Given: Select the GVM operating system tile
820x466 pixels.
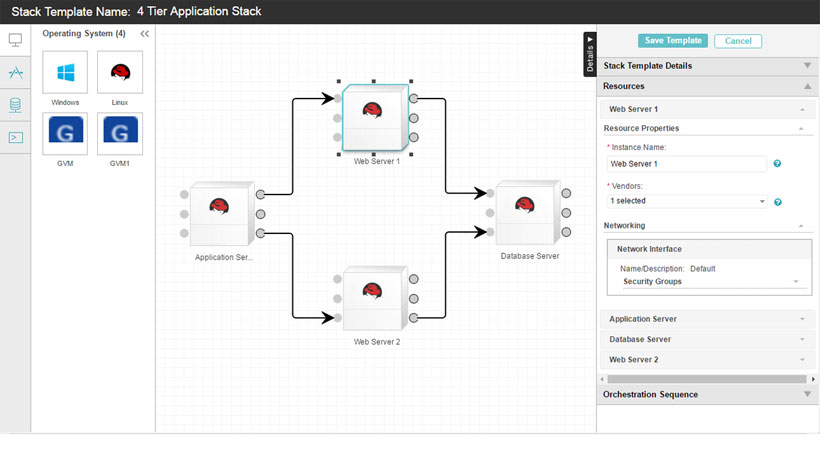Looking at the screenshot, I should tap(65, 134).
